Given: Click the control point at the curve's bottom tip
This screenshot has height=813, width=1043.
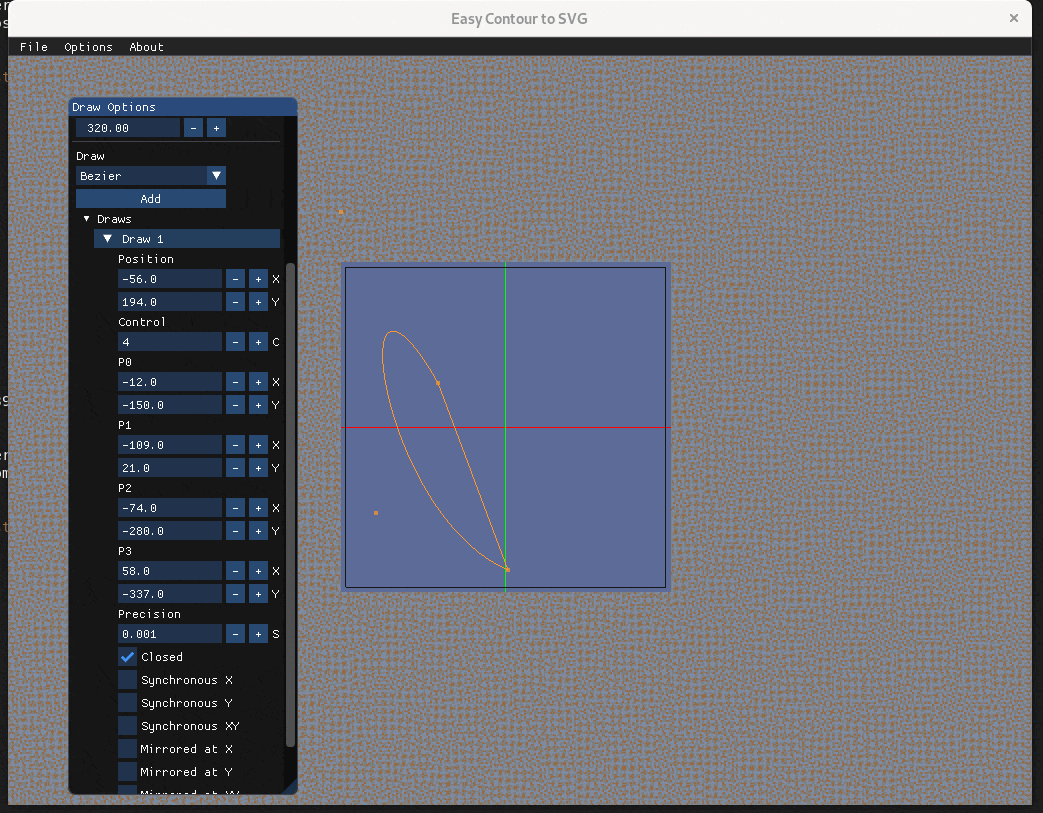Looking at the screenshot, I should click(x=508, y=569).
